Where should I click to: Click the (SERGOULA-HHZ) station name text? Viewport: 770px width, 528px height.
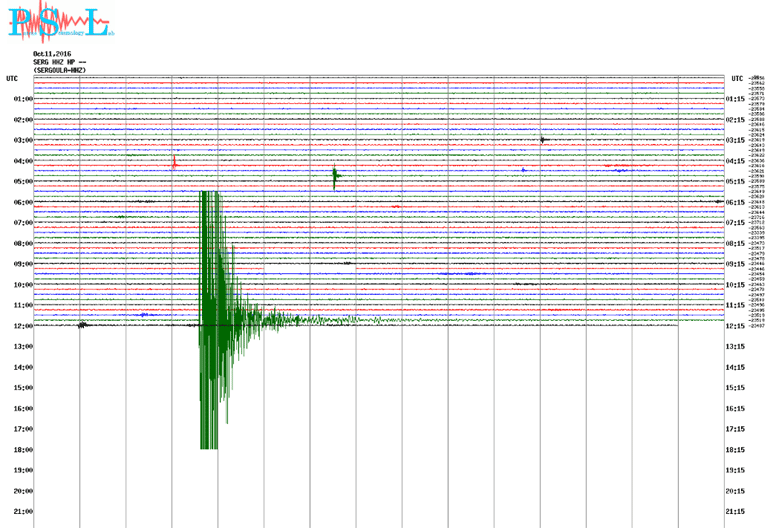pyautogui.click(x=59, y=69)
